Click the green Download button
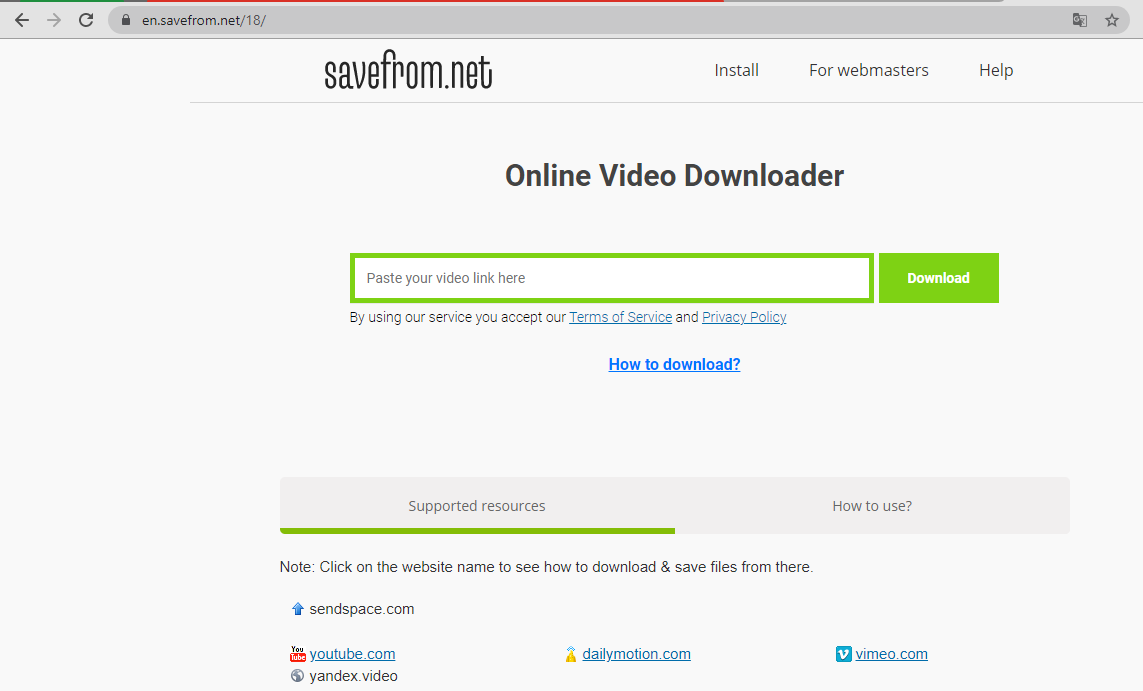Image resolution: width=1143 pixels, height=691 pixels. click(939, 278)
